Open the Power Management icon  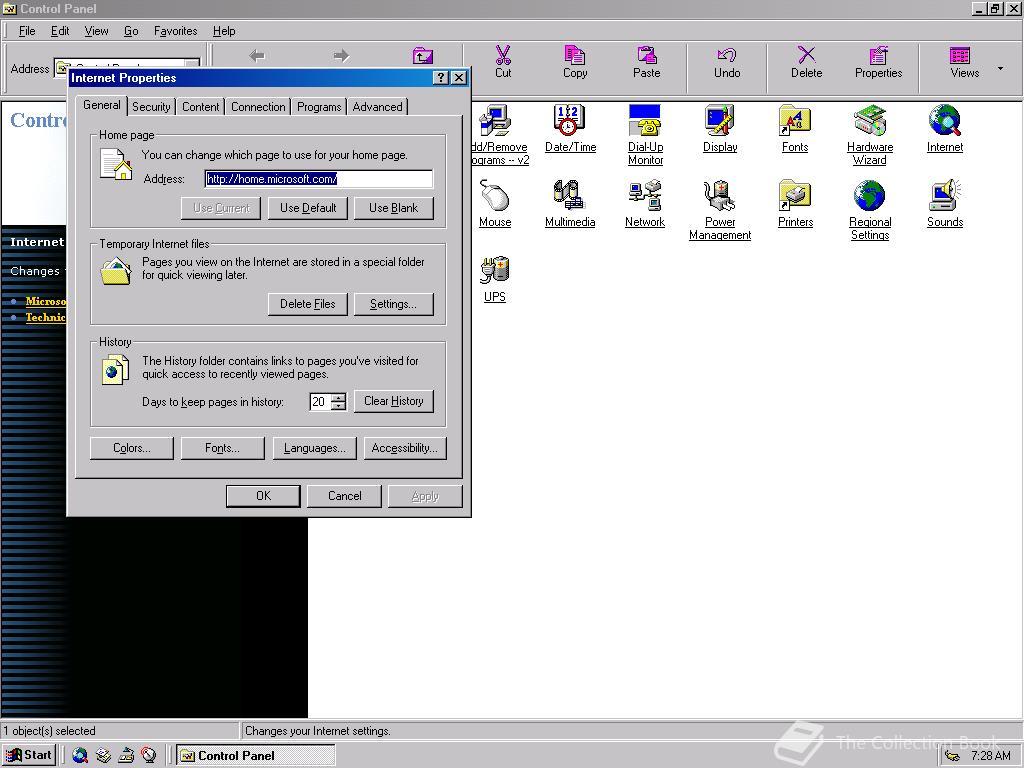point(720,209)
